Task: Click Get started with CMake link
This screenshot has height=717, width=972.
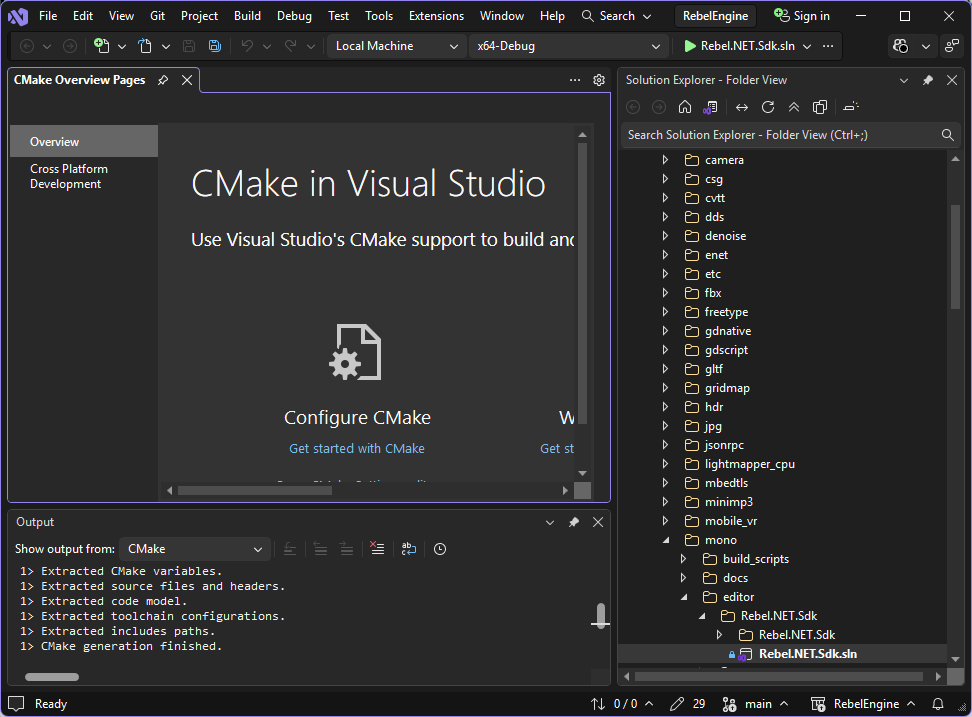Action: (356, 449)
